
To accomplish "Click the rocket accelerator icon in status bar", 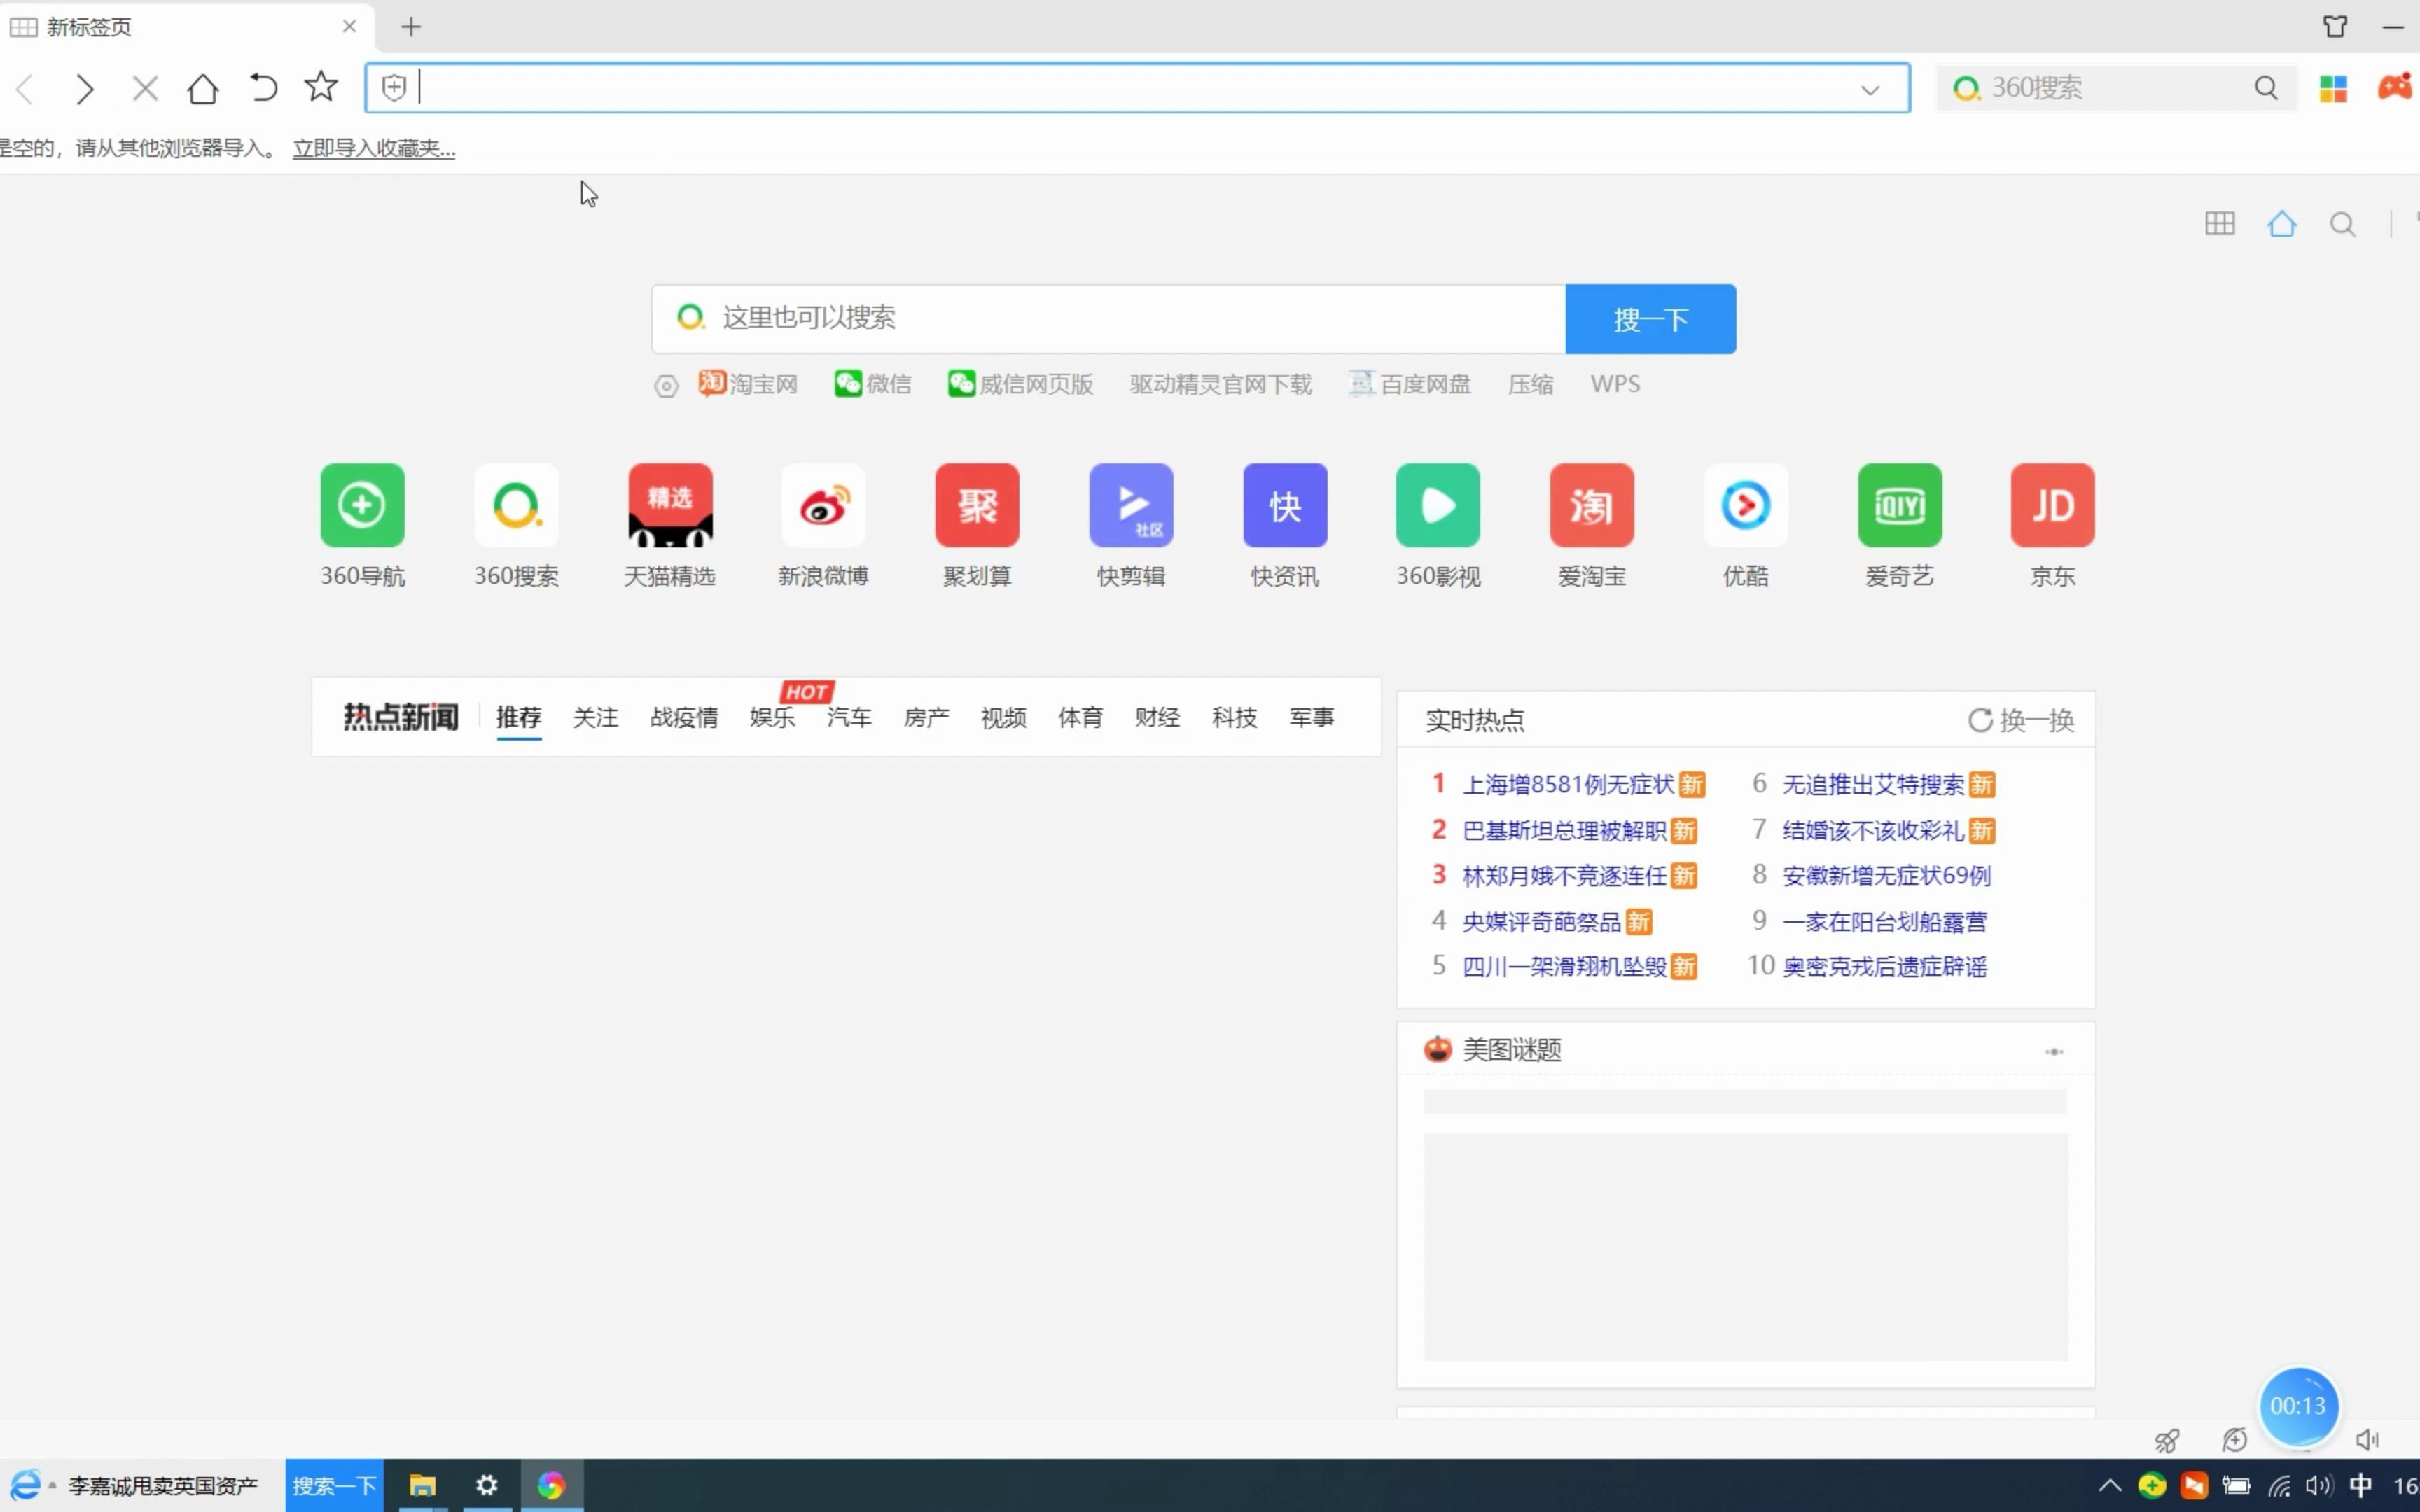I will [2166, 1440].
